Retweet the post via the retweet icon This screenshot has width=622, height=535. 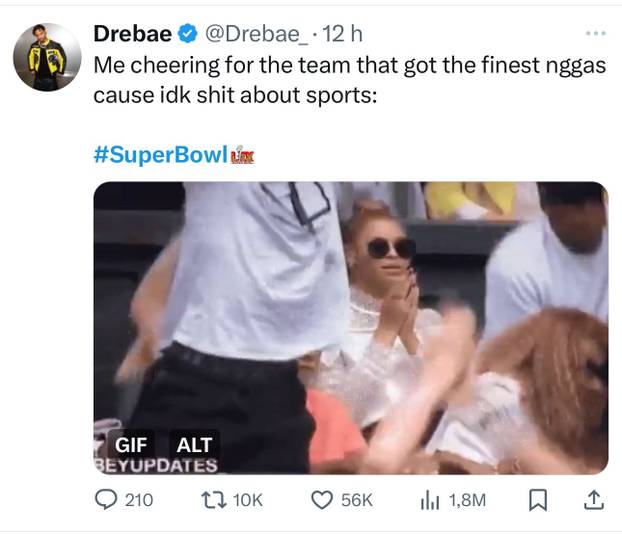214,500
